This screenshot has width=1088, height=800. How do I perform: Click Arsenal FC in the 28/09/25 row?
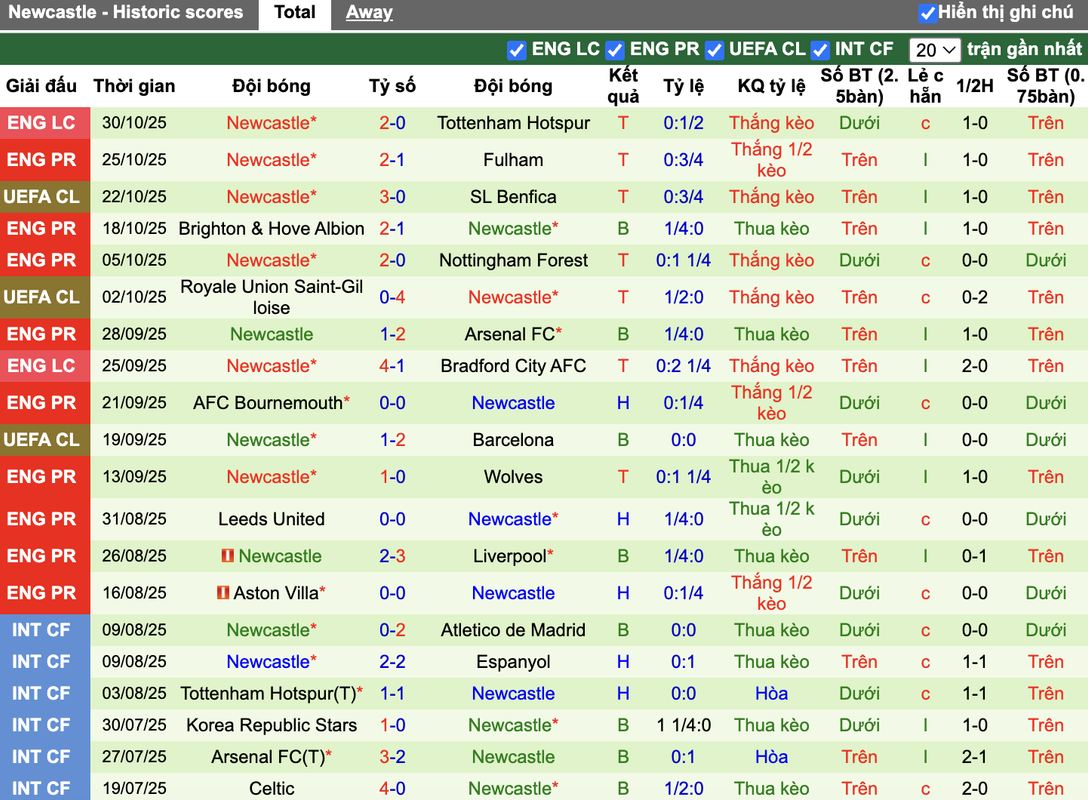[509, 334]
